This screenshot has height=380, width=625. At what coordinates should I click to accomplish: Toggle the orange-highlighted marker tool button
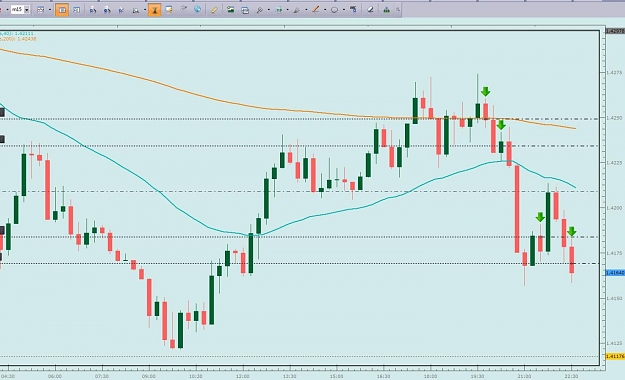coord(154,10)
